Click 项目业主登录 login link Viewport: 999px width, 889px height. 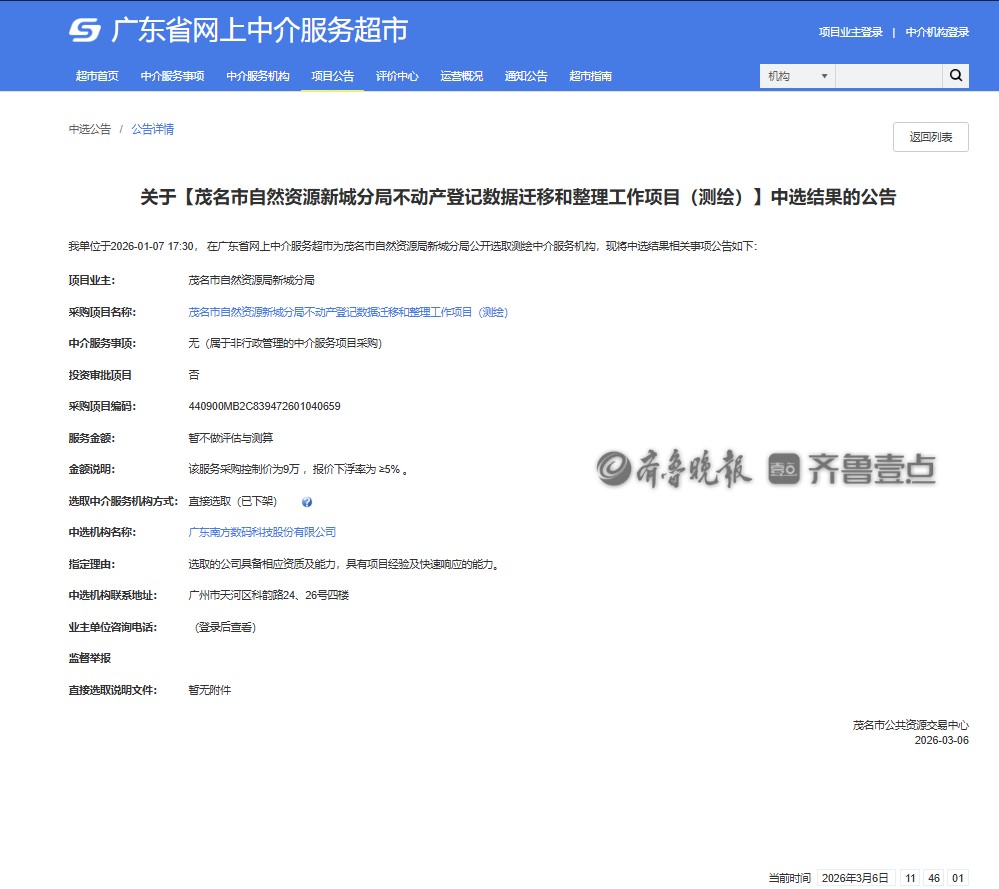pos(850,32)
